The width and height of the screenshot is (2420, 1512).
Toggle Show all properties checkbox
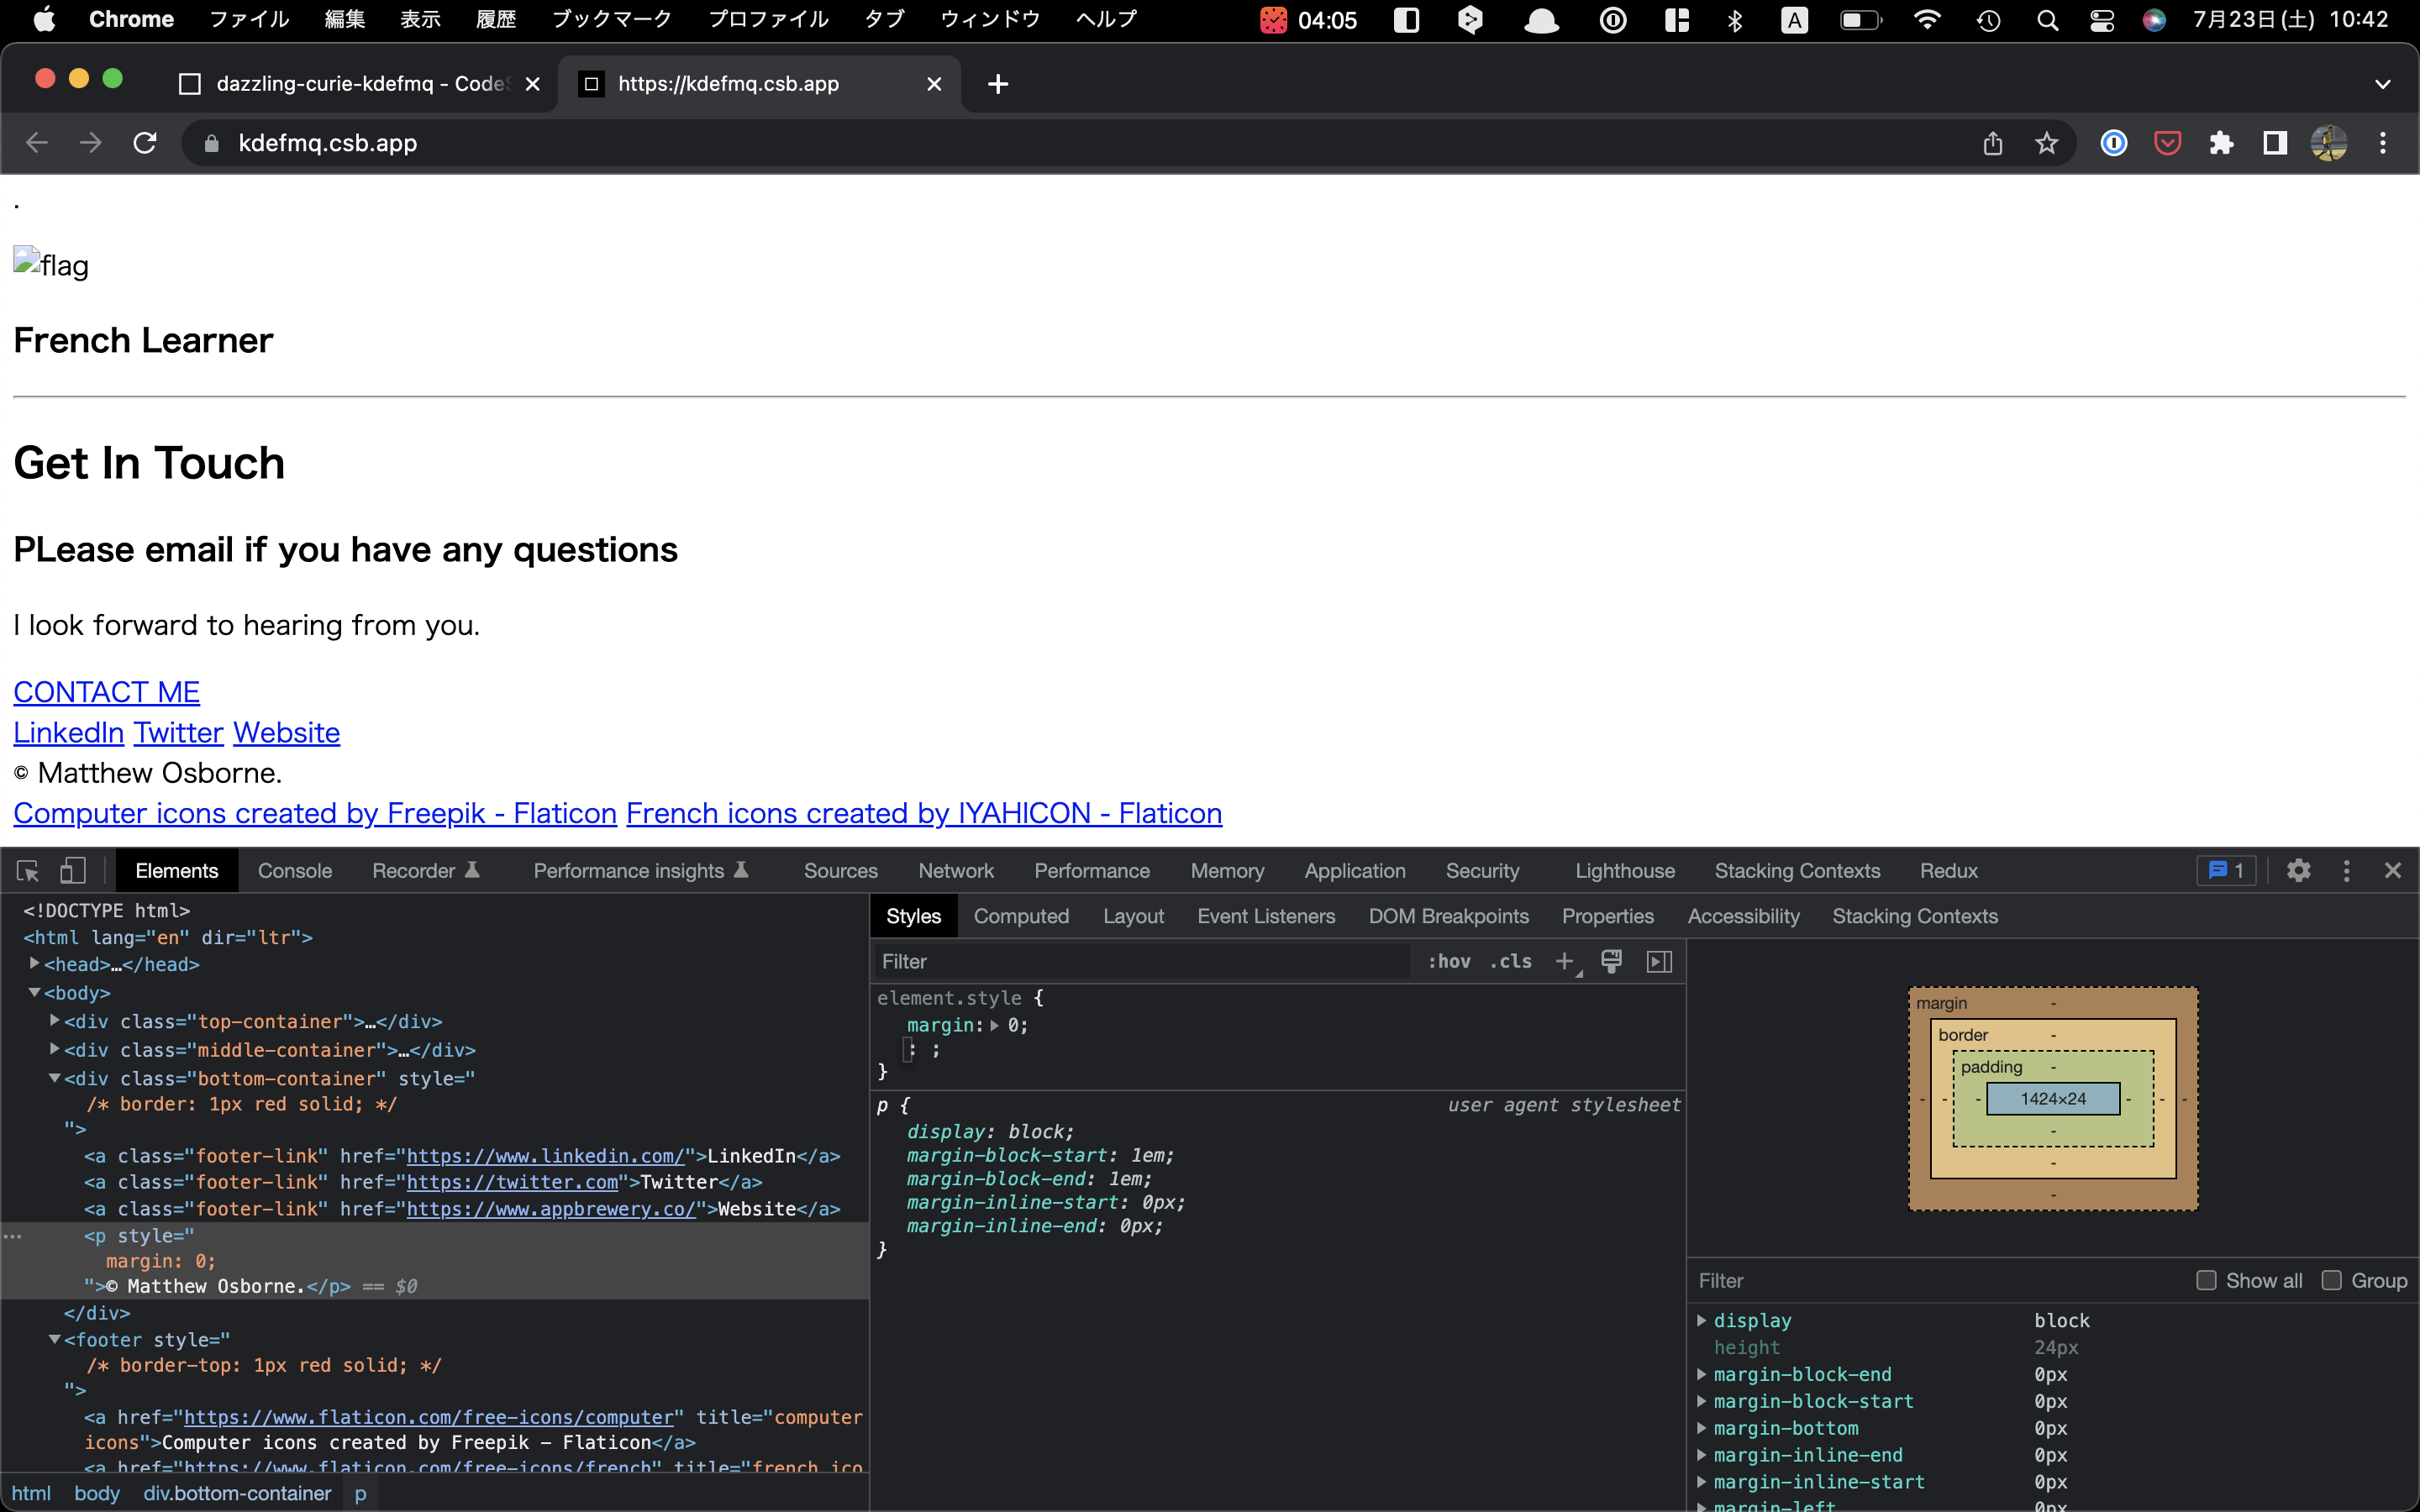pos(2204,1280)
